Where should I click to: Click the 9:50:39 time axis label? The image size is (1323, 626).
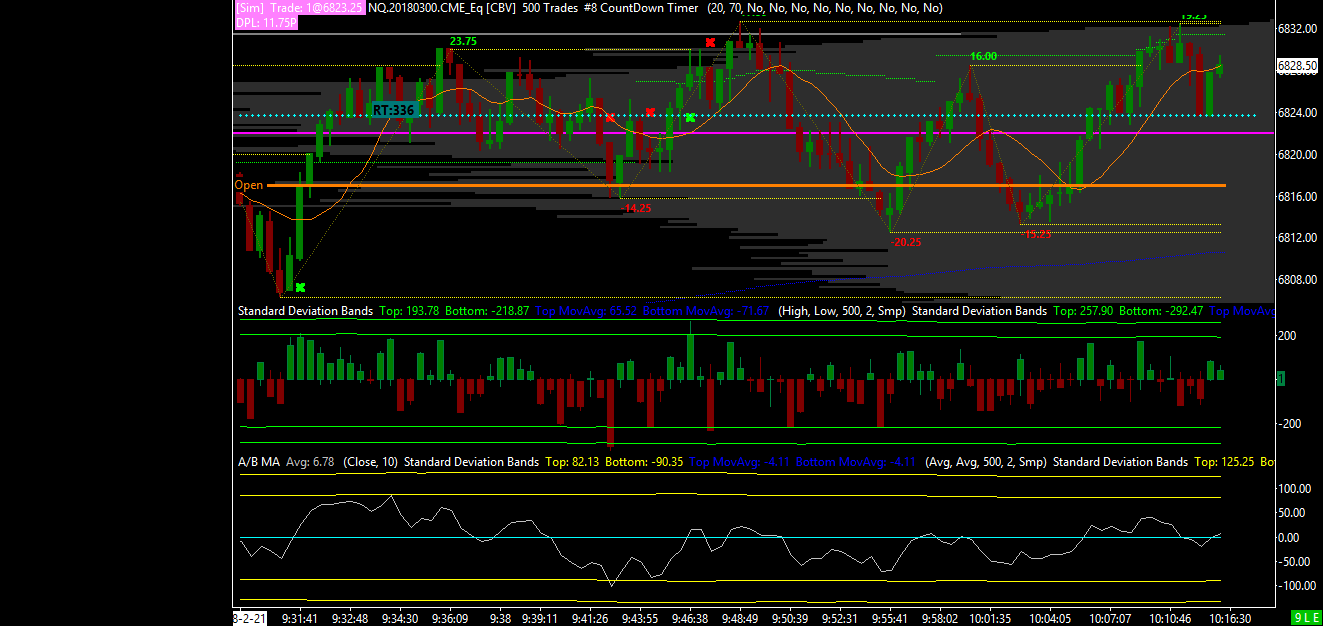click(x=792, y=618)
